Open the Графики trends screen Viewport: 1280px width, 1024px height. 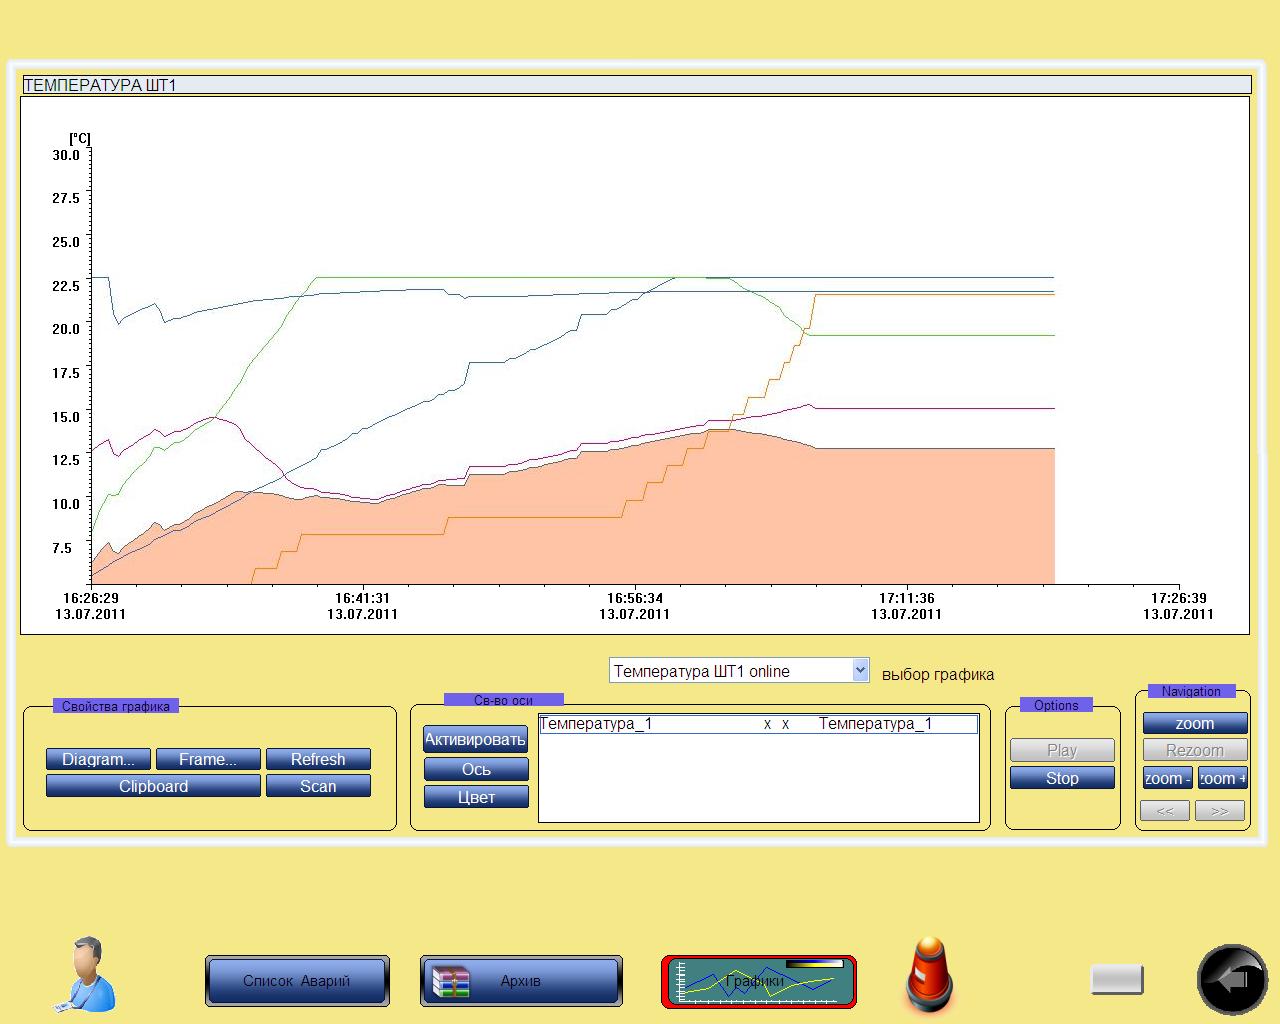(759, 981)
